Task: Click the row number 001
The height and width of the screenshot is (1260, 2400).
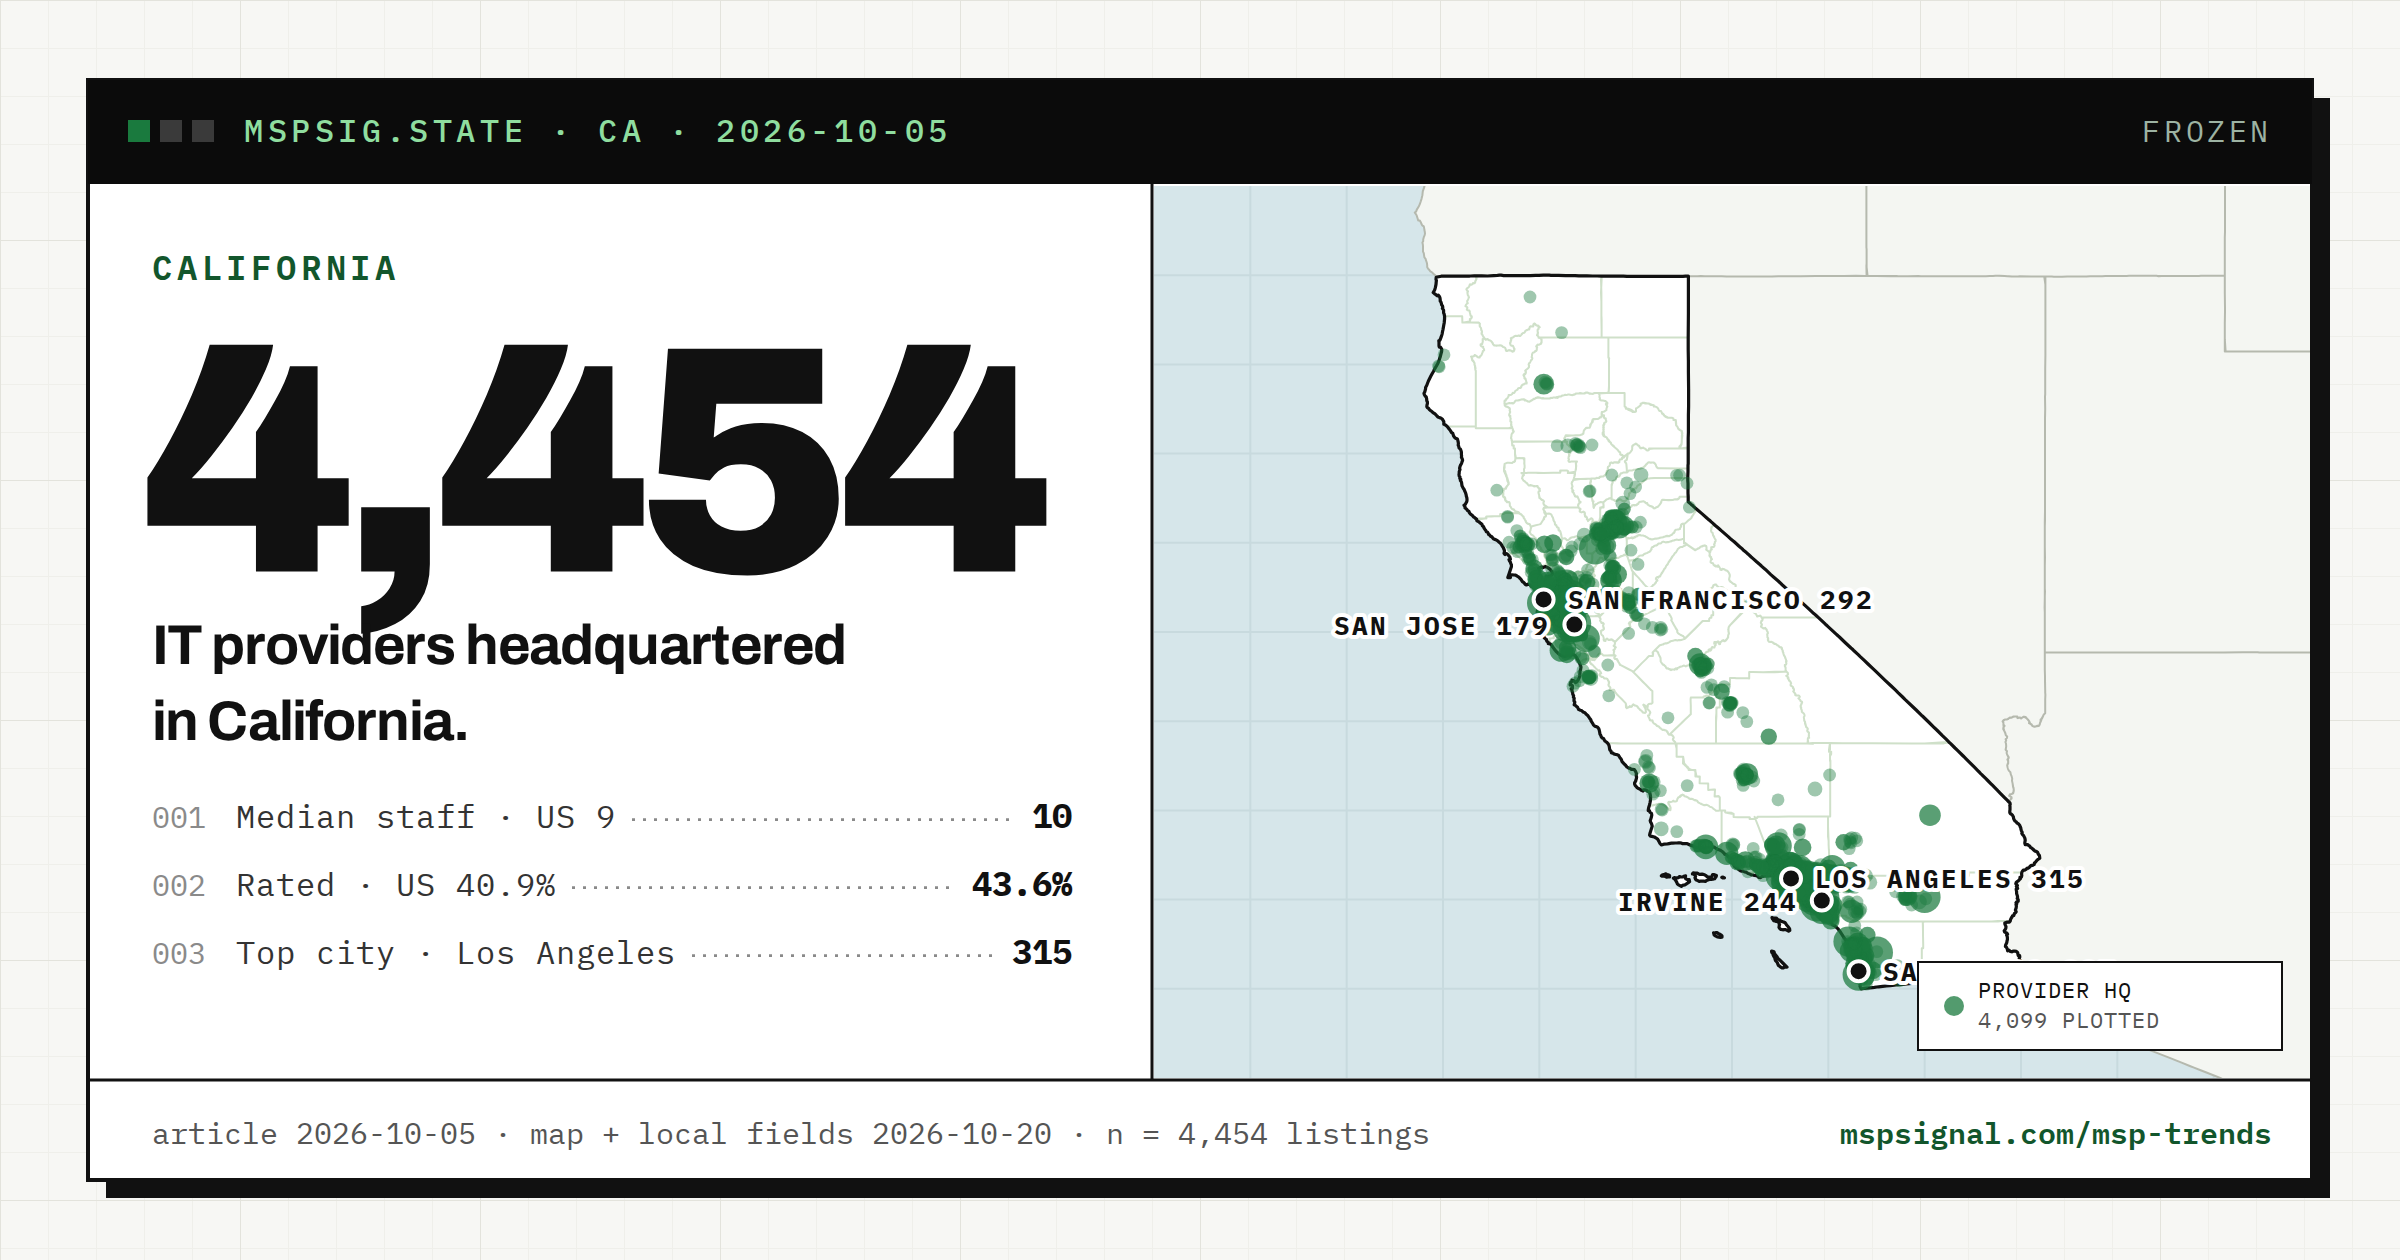Action: click(179, 818)
